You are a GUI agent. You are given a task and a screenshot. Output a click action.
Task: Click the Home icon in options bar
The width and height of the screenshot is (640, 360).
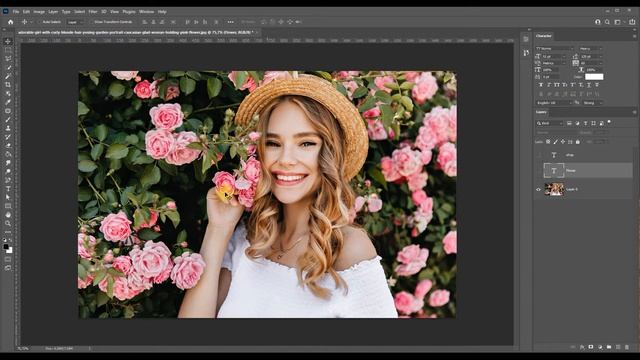coord(11,22)
